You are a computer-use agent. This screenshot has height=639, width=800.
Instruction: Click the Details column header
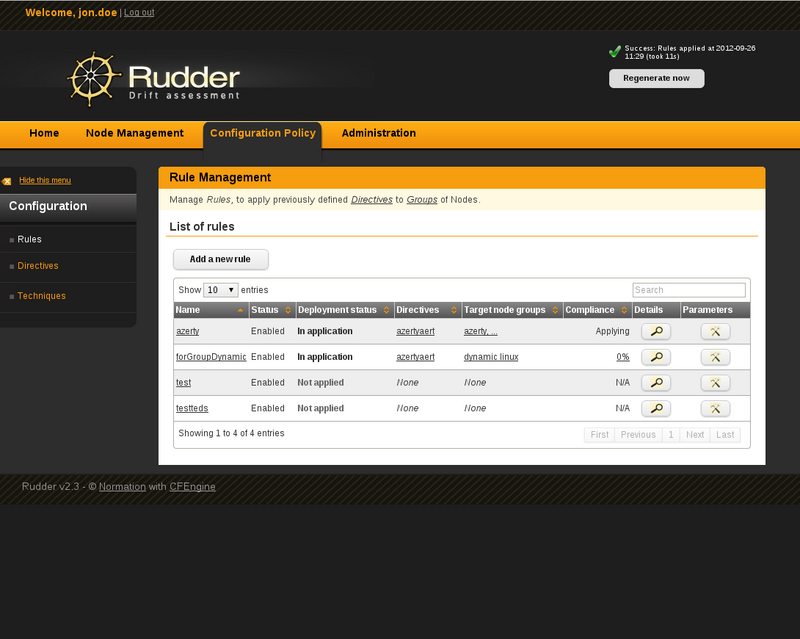pyautogui.click(x=656, y=310)
